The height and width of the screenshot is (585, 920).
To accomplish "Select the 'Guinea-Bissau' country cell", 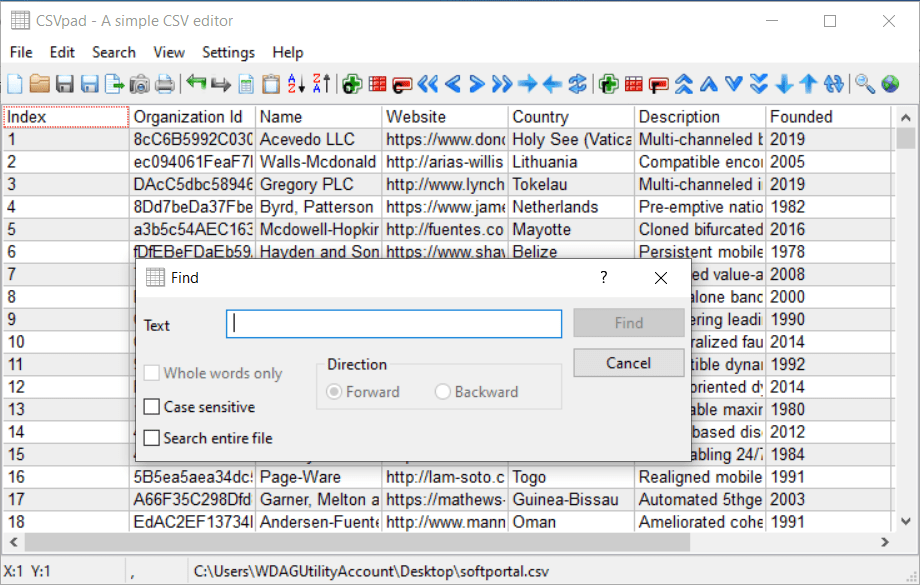I will [570, 499].
